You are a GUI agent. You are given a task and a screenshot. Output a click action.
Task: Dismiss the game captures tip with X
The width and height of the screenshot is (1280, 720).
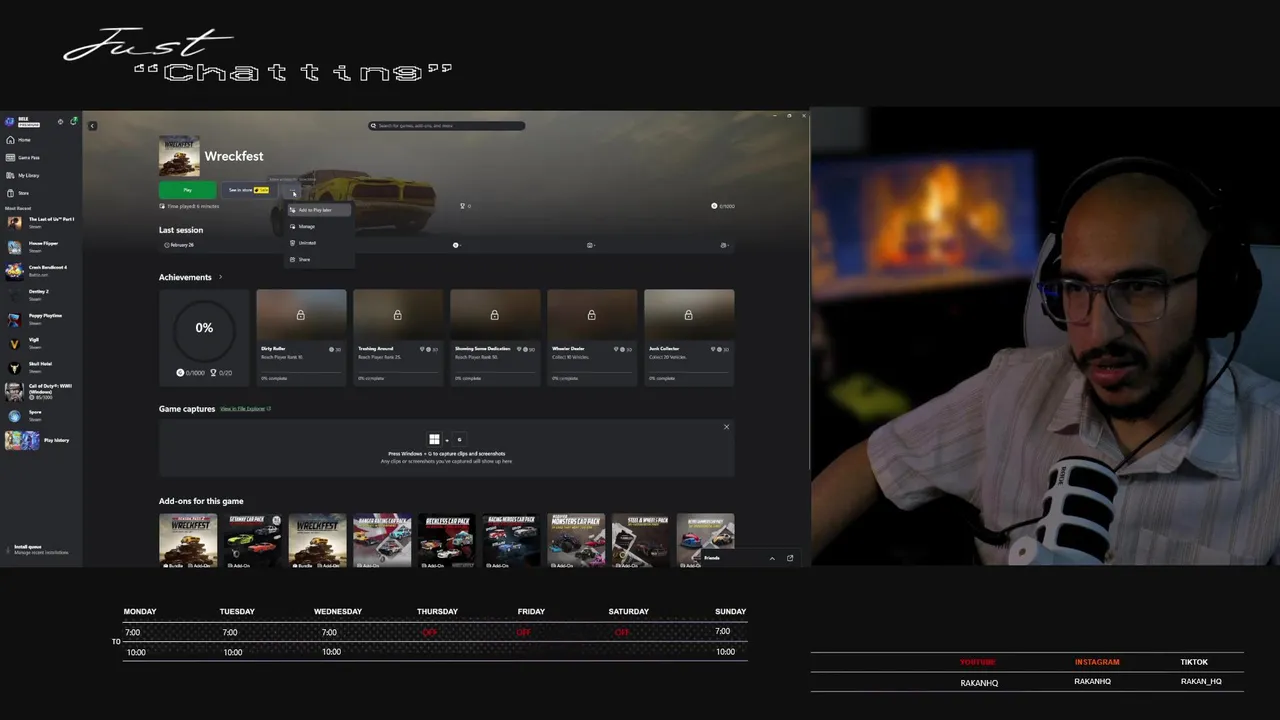[x=726, y=427]
